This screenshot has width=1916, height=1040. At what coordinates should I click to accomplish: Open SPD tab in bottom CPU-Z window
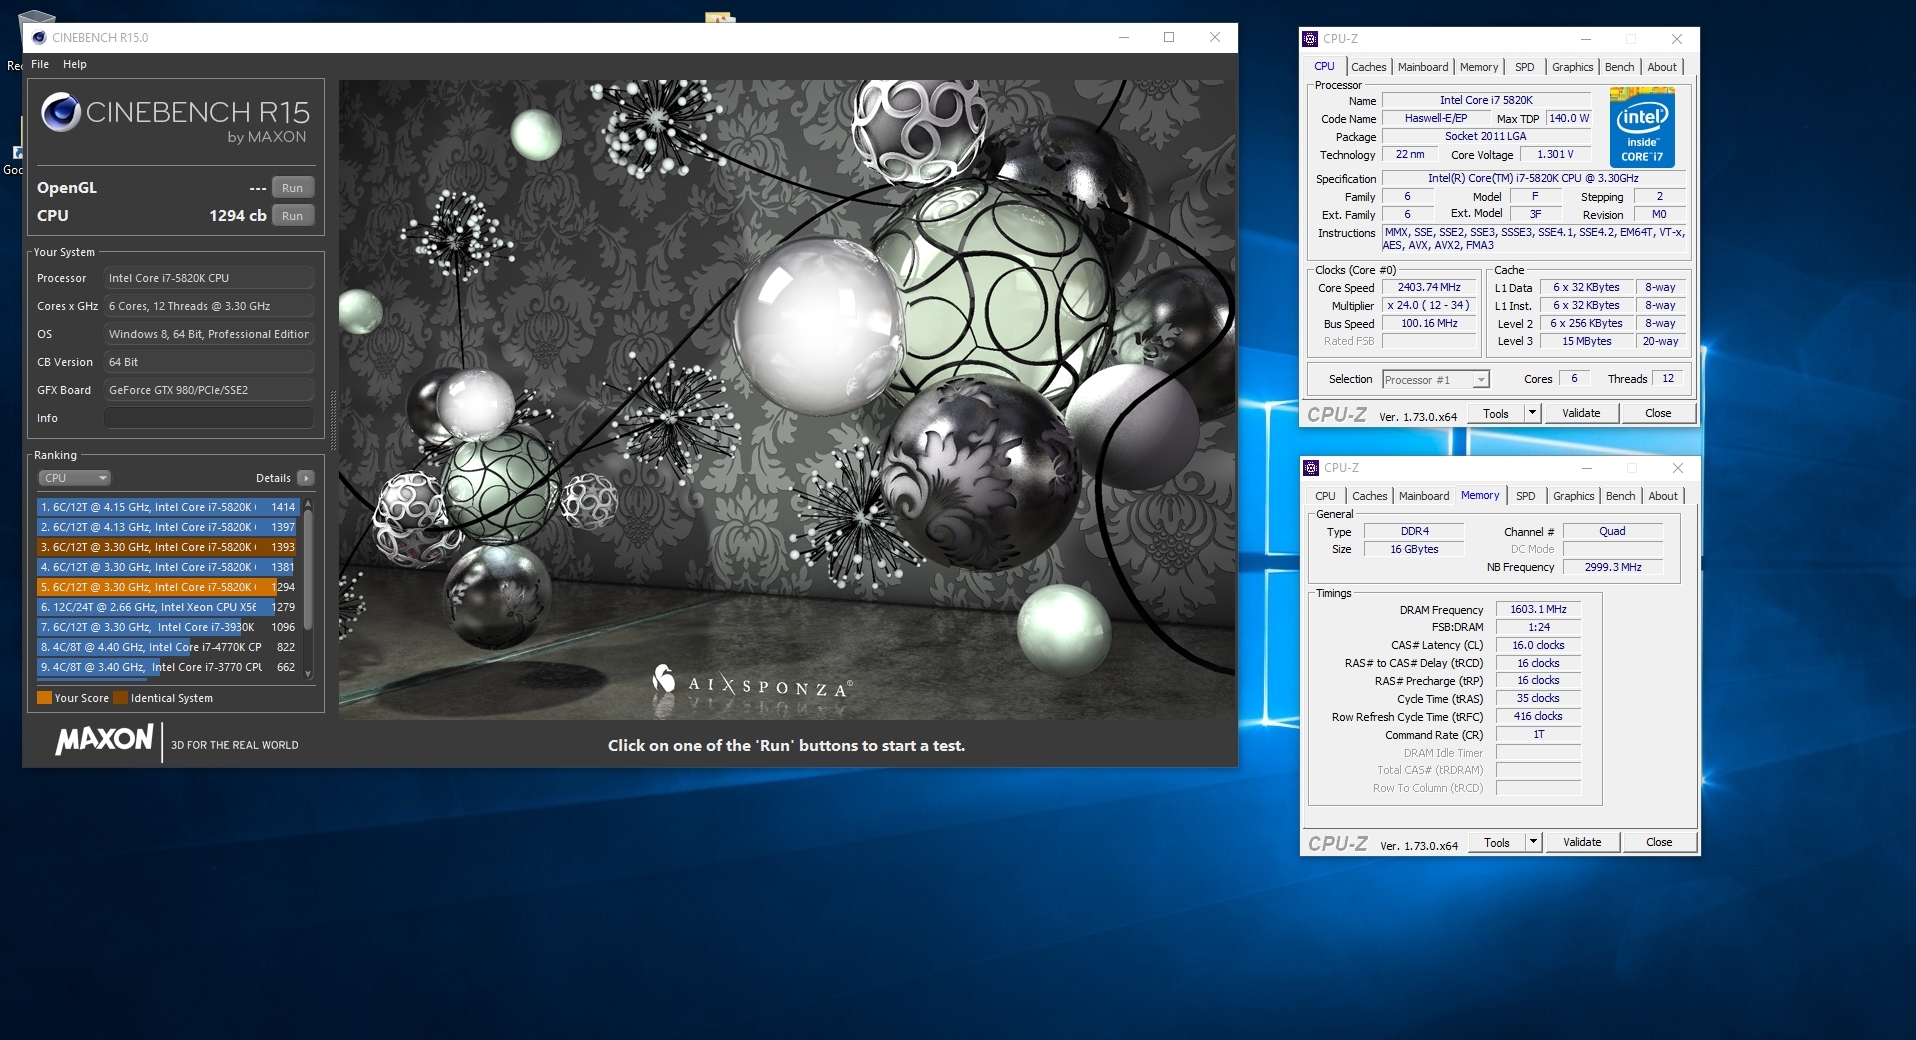1526,496
